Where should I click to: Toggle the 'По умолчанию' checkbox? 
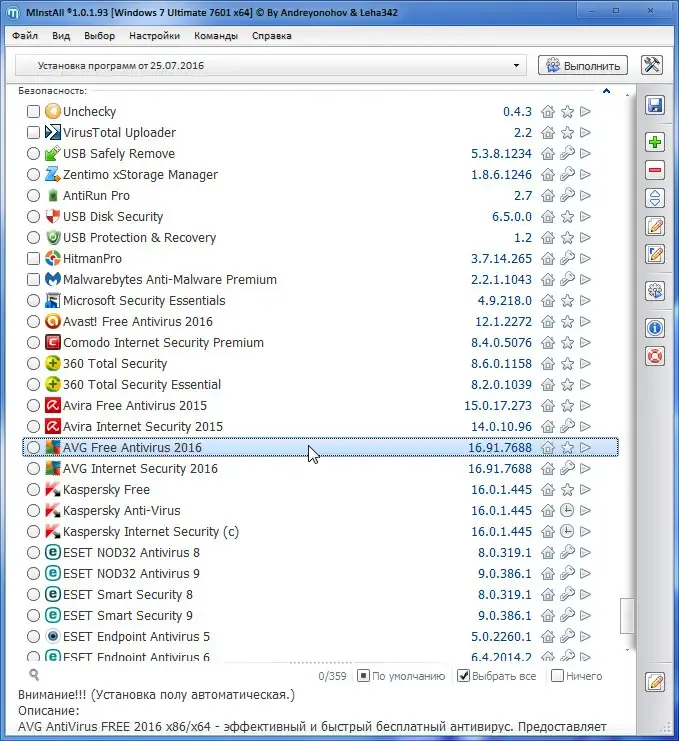tap(363, 676)
